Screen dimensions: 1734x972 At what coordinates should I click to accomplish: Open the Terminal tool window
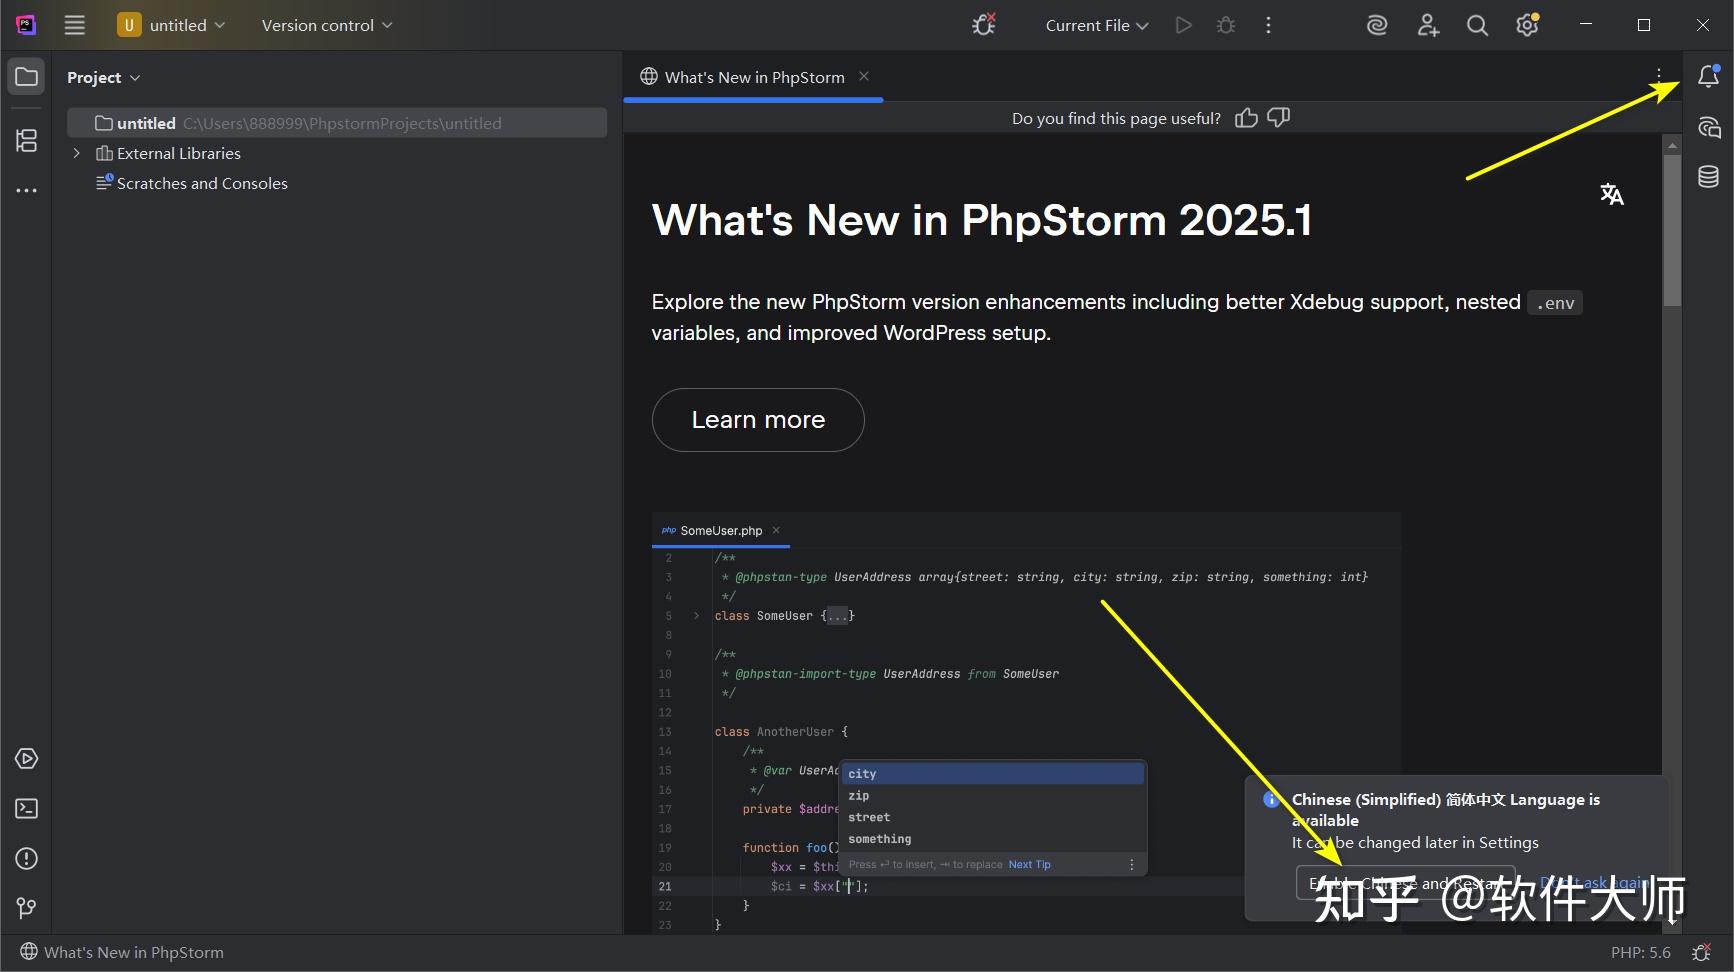pyautogui.click(x=26, y=808)
